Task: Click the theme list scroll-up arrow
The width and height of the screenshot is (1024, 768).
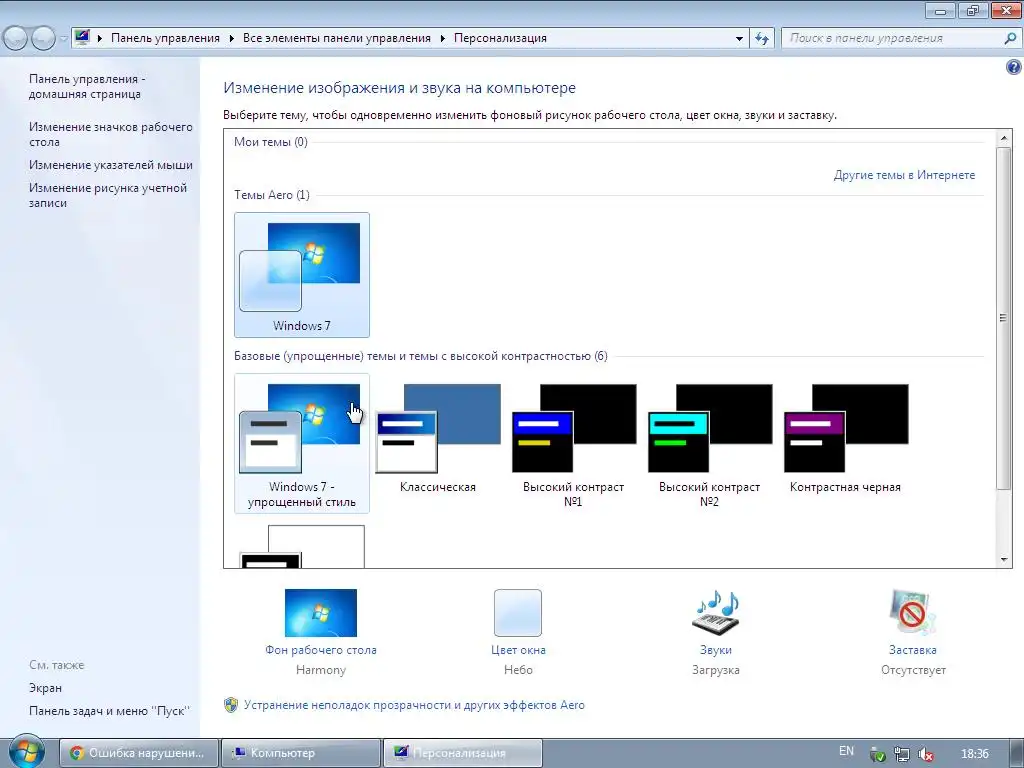Action: point(1004,138)
